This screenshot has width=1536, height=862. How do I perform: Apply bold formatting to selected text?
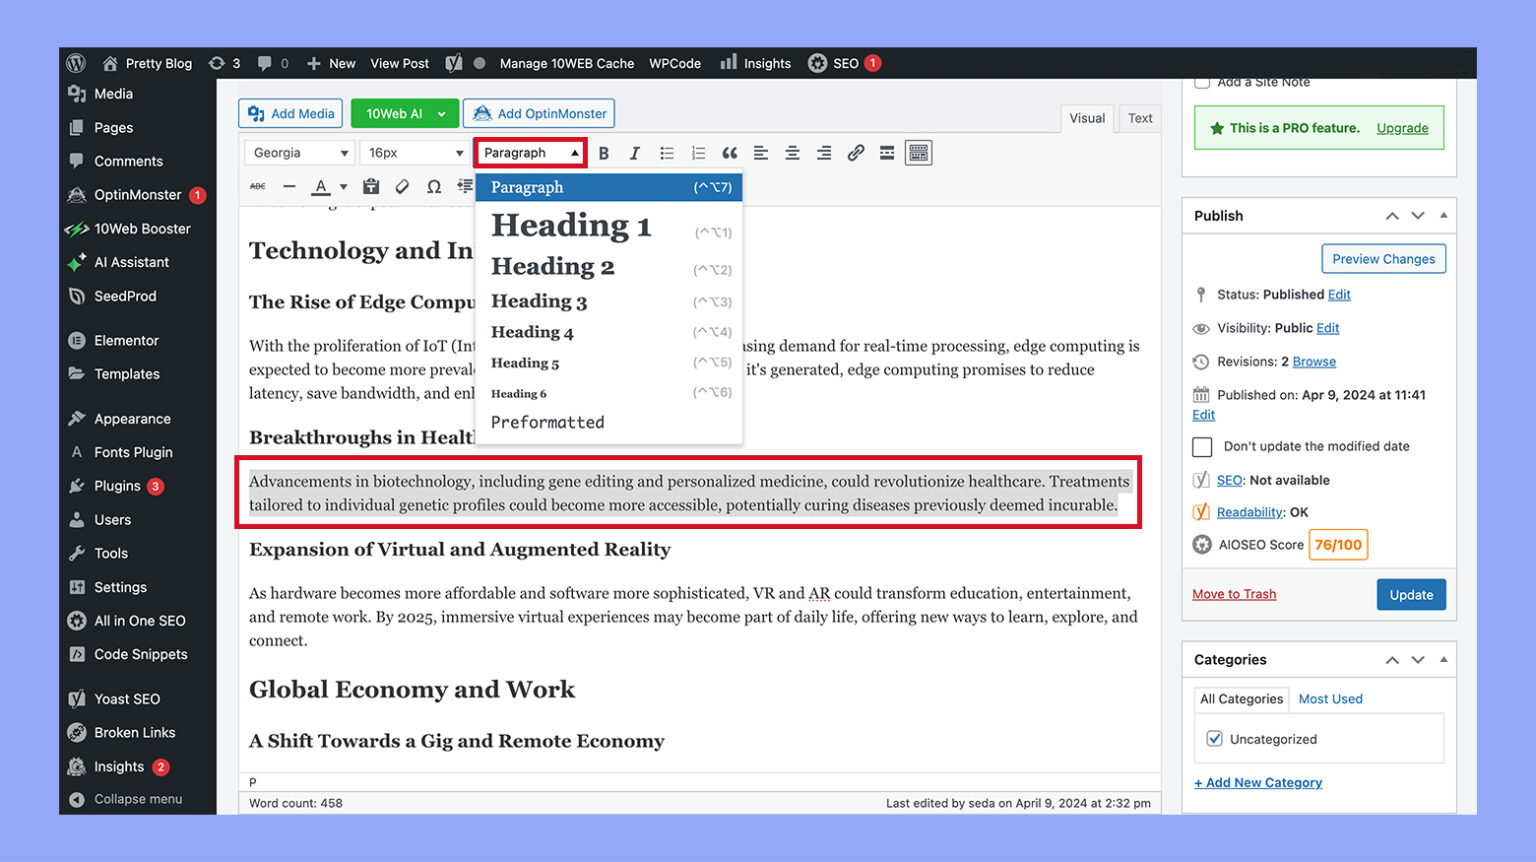point(604,152)
